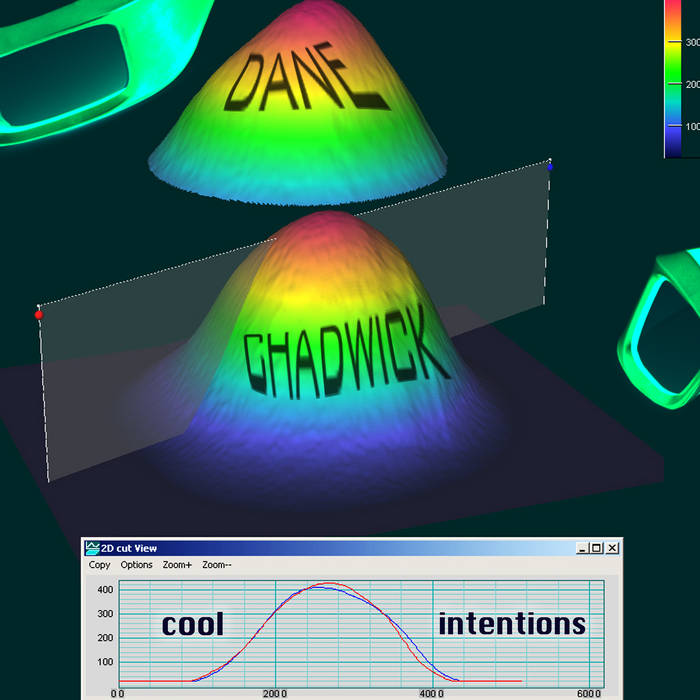Minimize the 2D cut View window
The height and width of the screenshot is (700, 700).
tap(582, 548)
